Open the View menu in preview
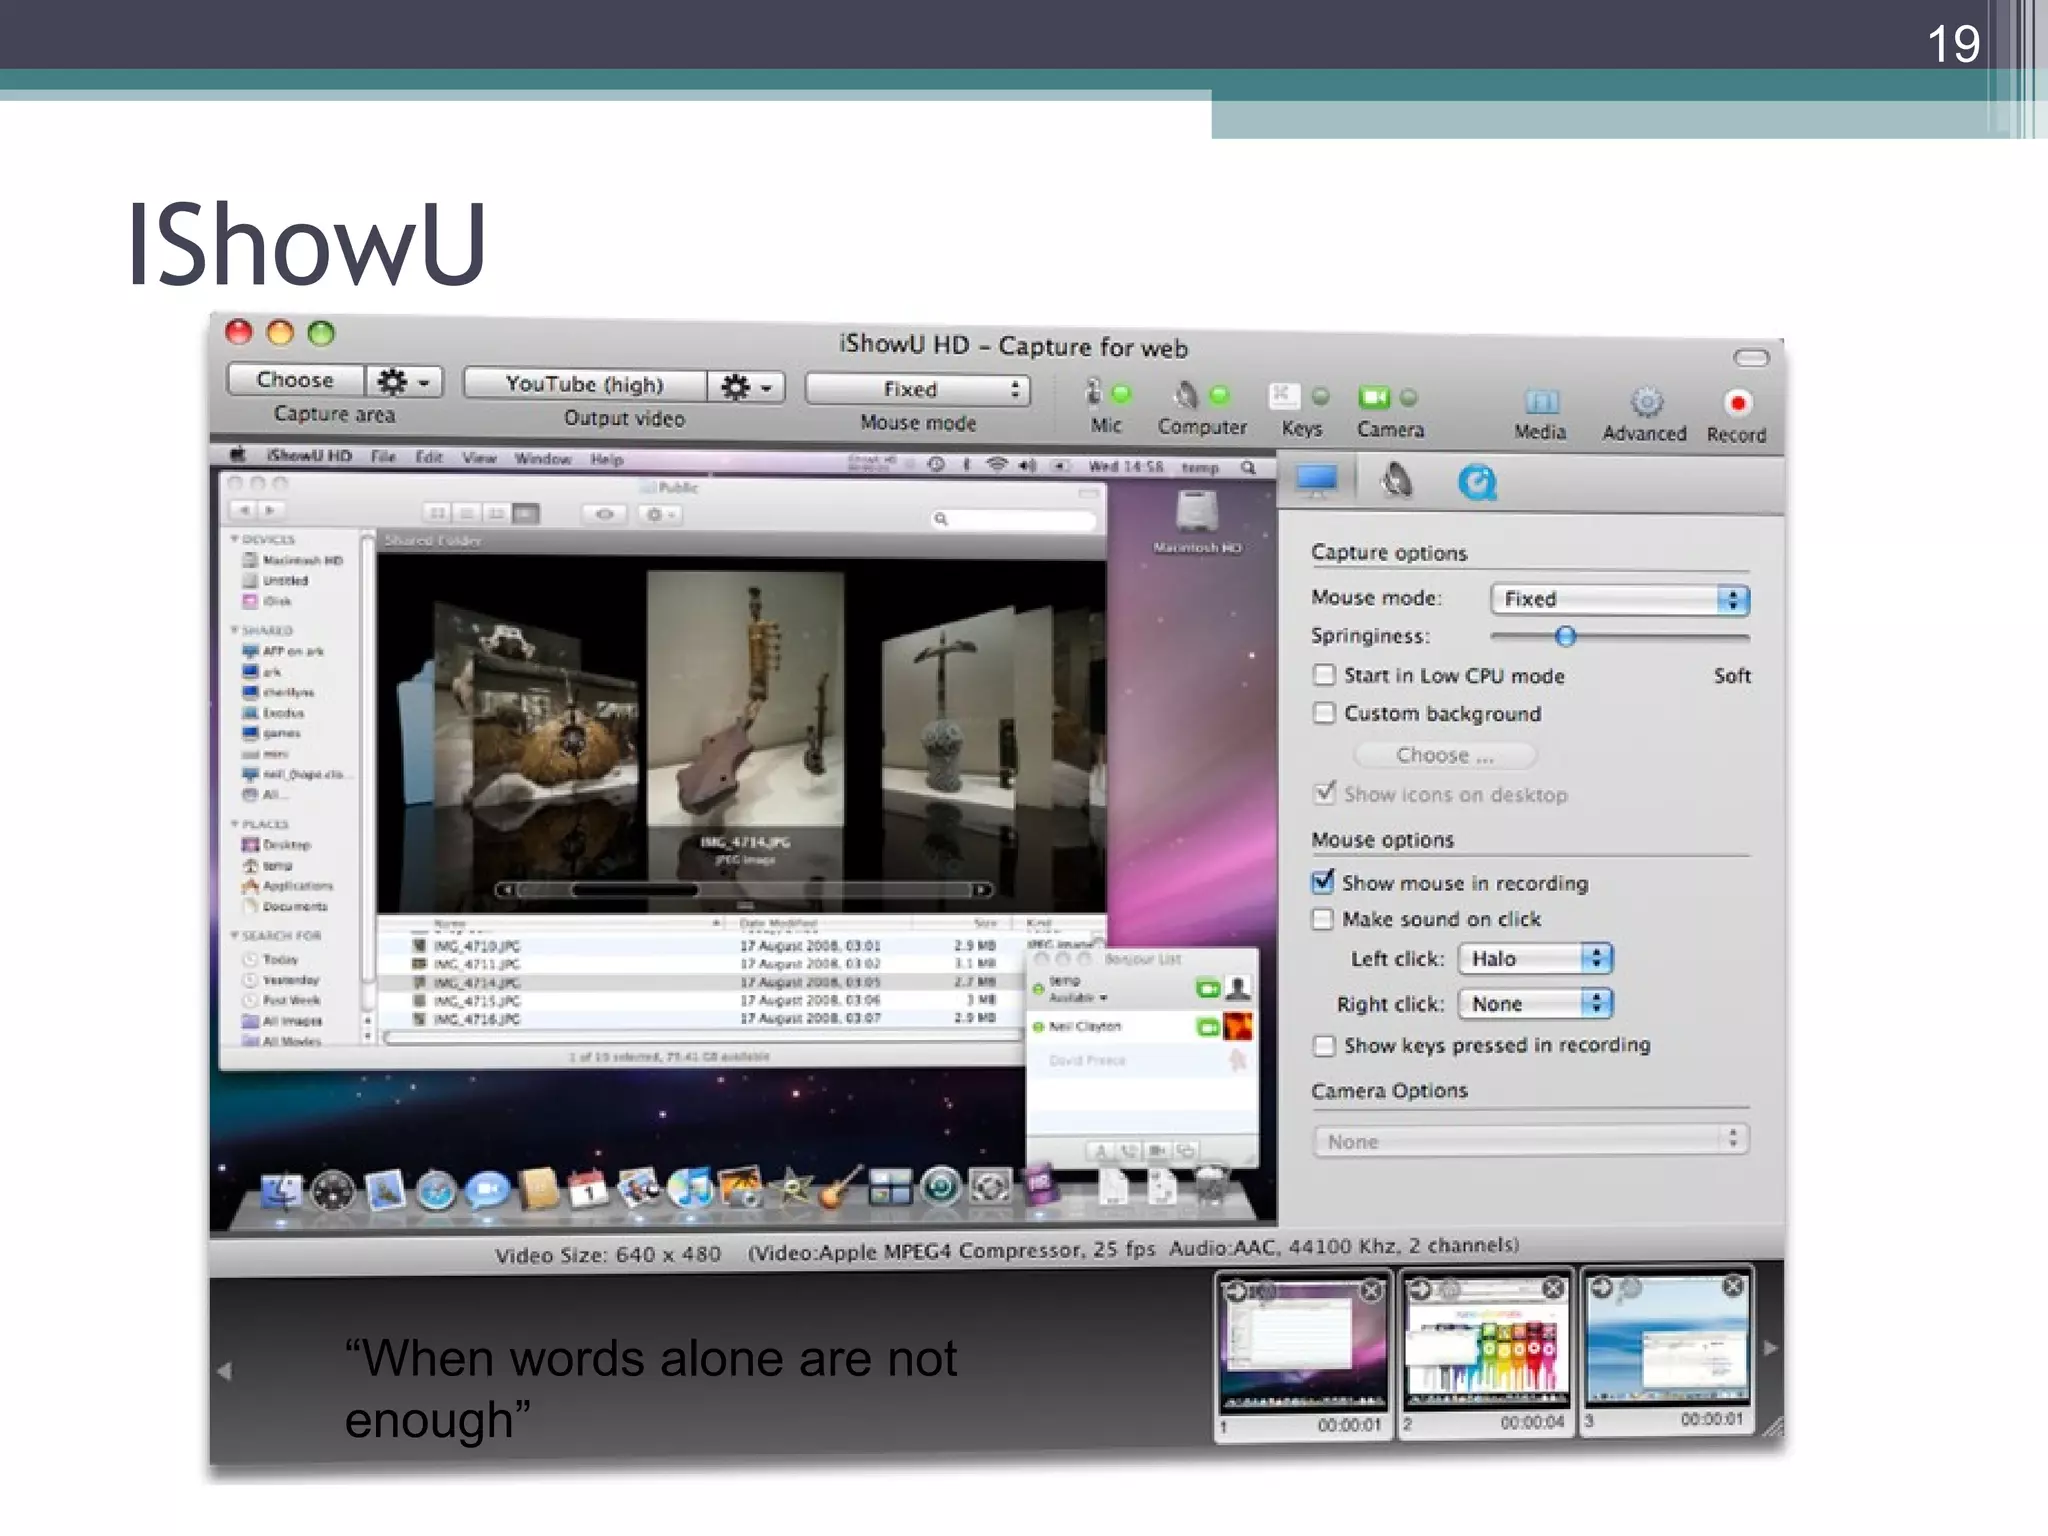Screen dimensions: 2048x1536 479,458
